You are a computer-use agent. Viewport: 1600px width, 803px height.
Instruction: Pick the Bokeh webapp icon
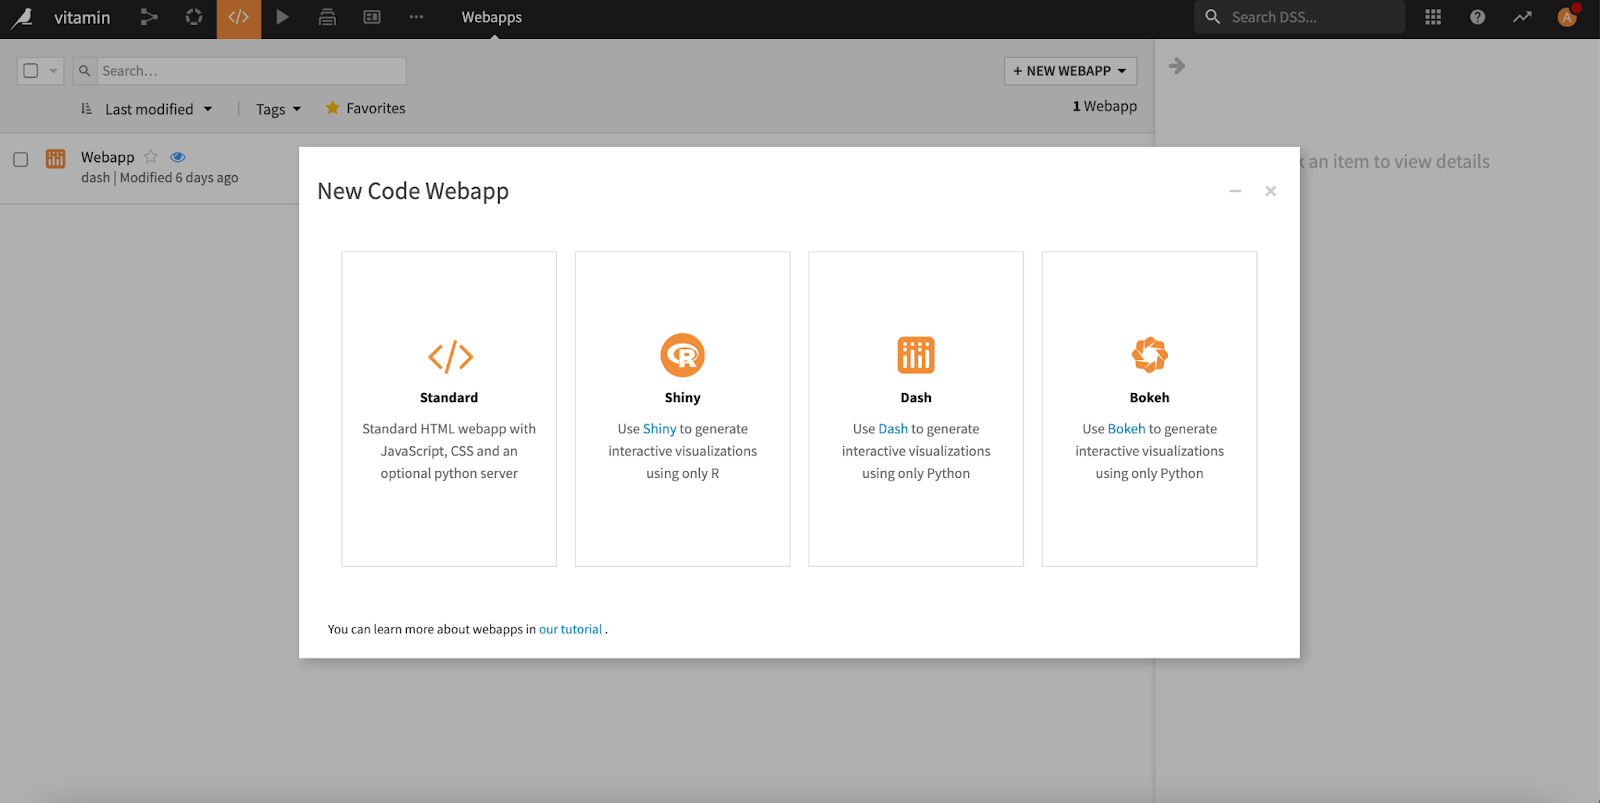pos(1149,355)
